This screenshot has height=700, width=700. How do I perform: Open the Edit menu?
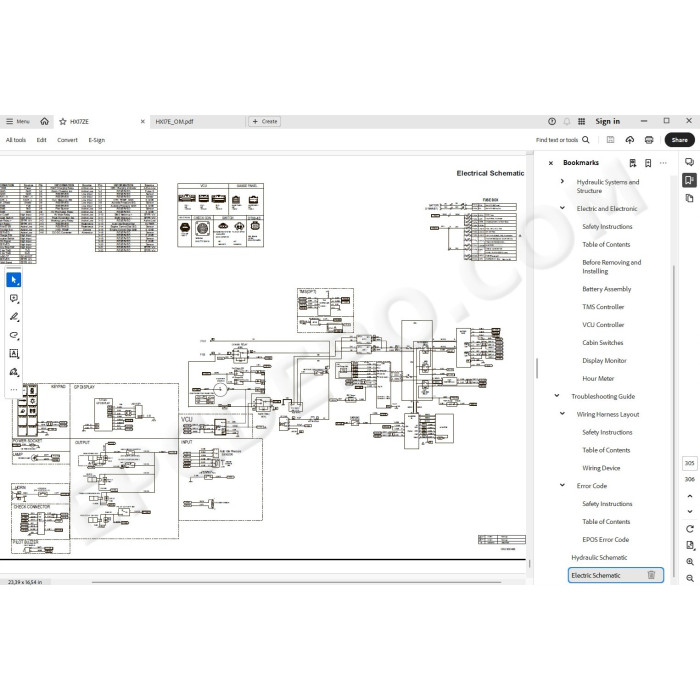click(42, 140)
